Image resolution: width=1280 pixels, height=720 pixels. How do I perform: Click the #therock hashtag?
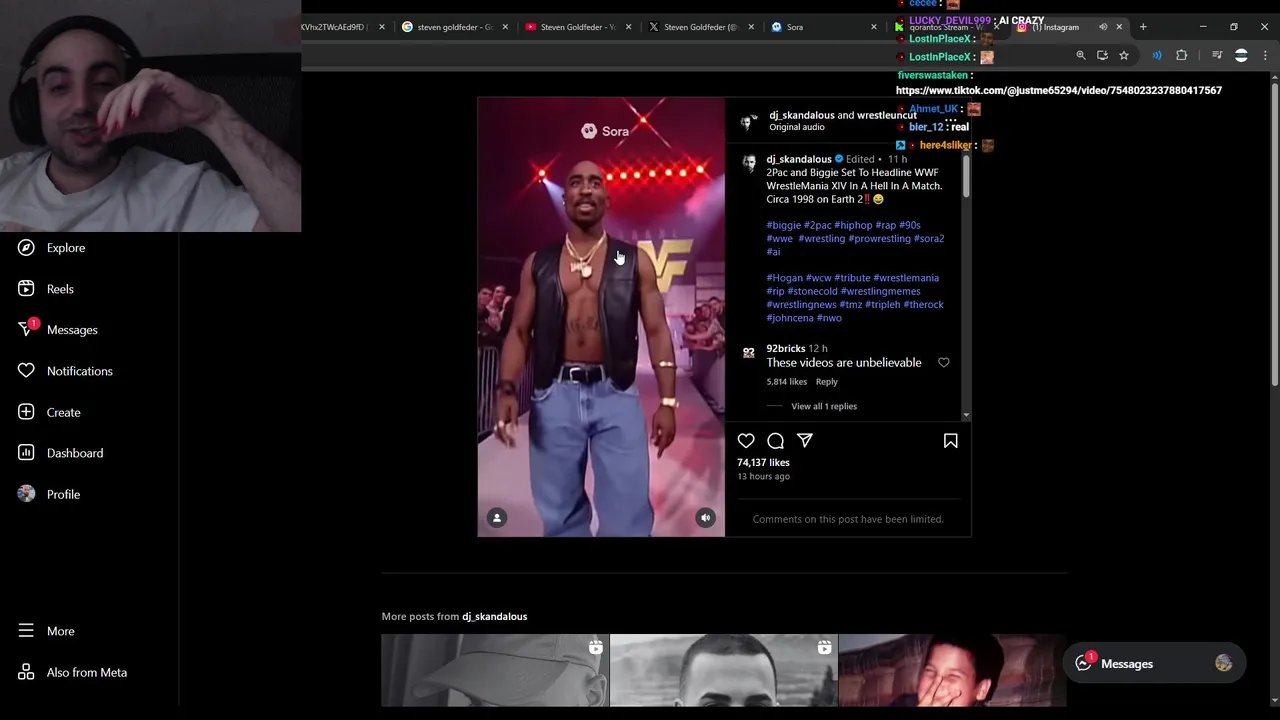tap(923, 304)
